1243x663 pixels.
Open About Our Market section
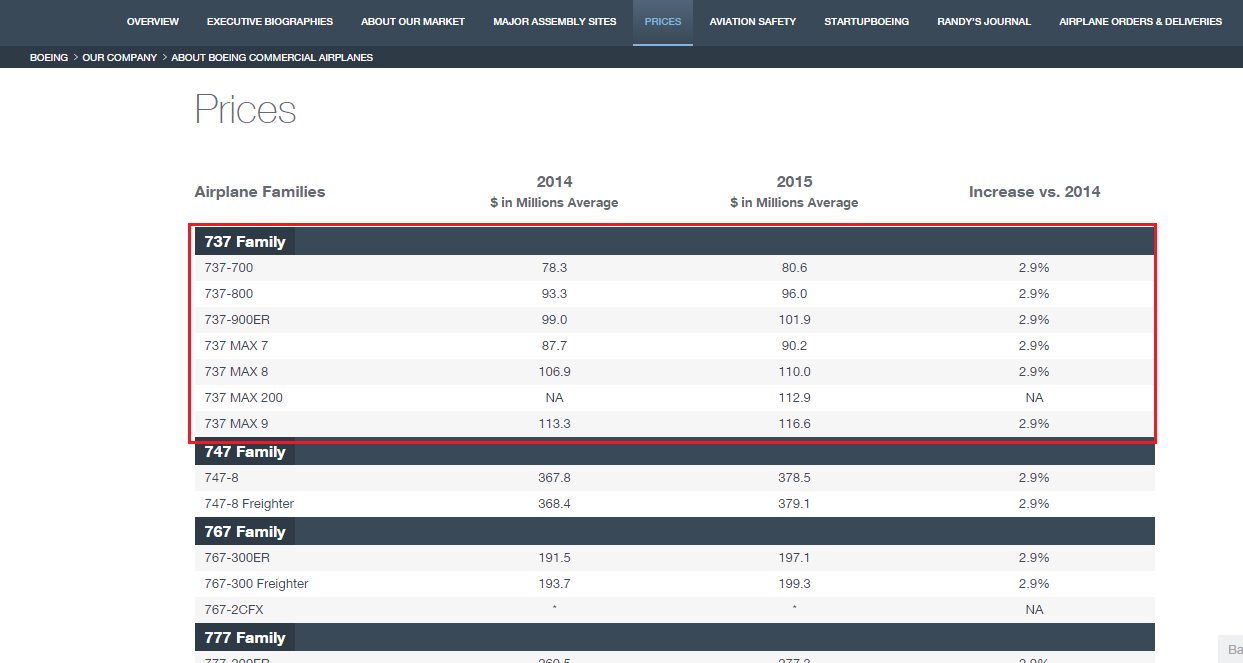point(413,22)
